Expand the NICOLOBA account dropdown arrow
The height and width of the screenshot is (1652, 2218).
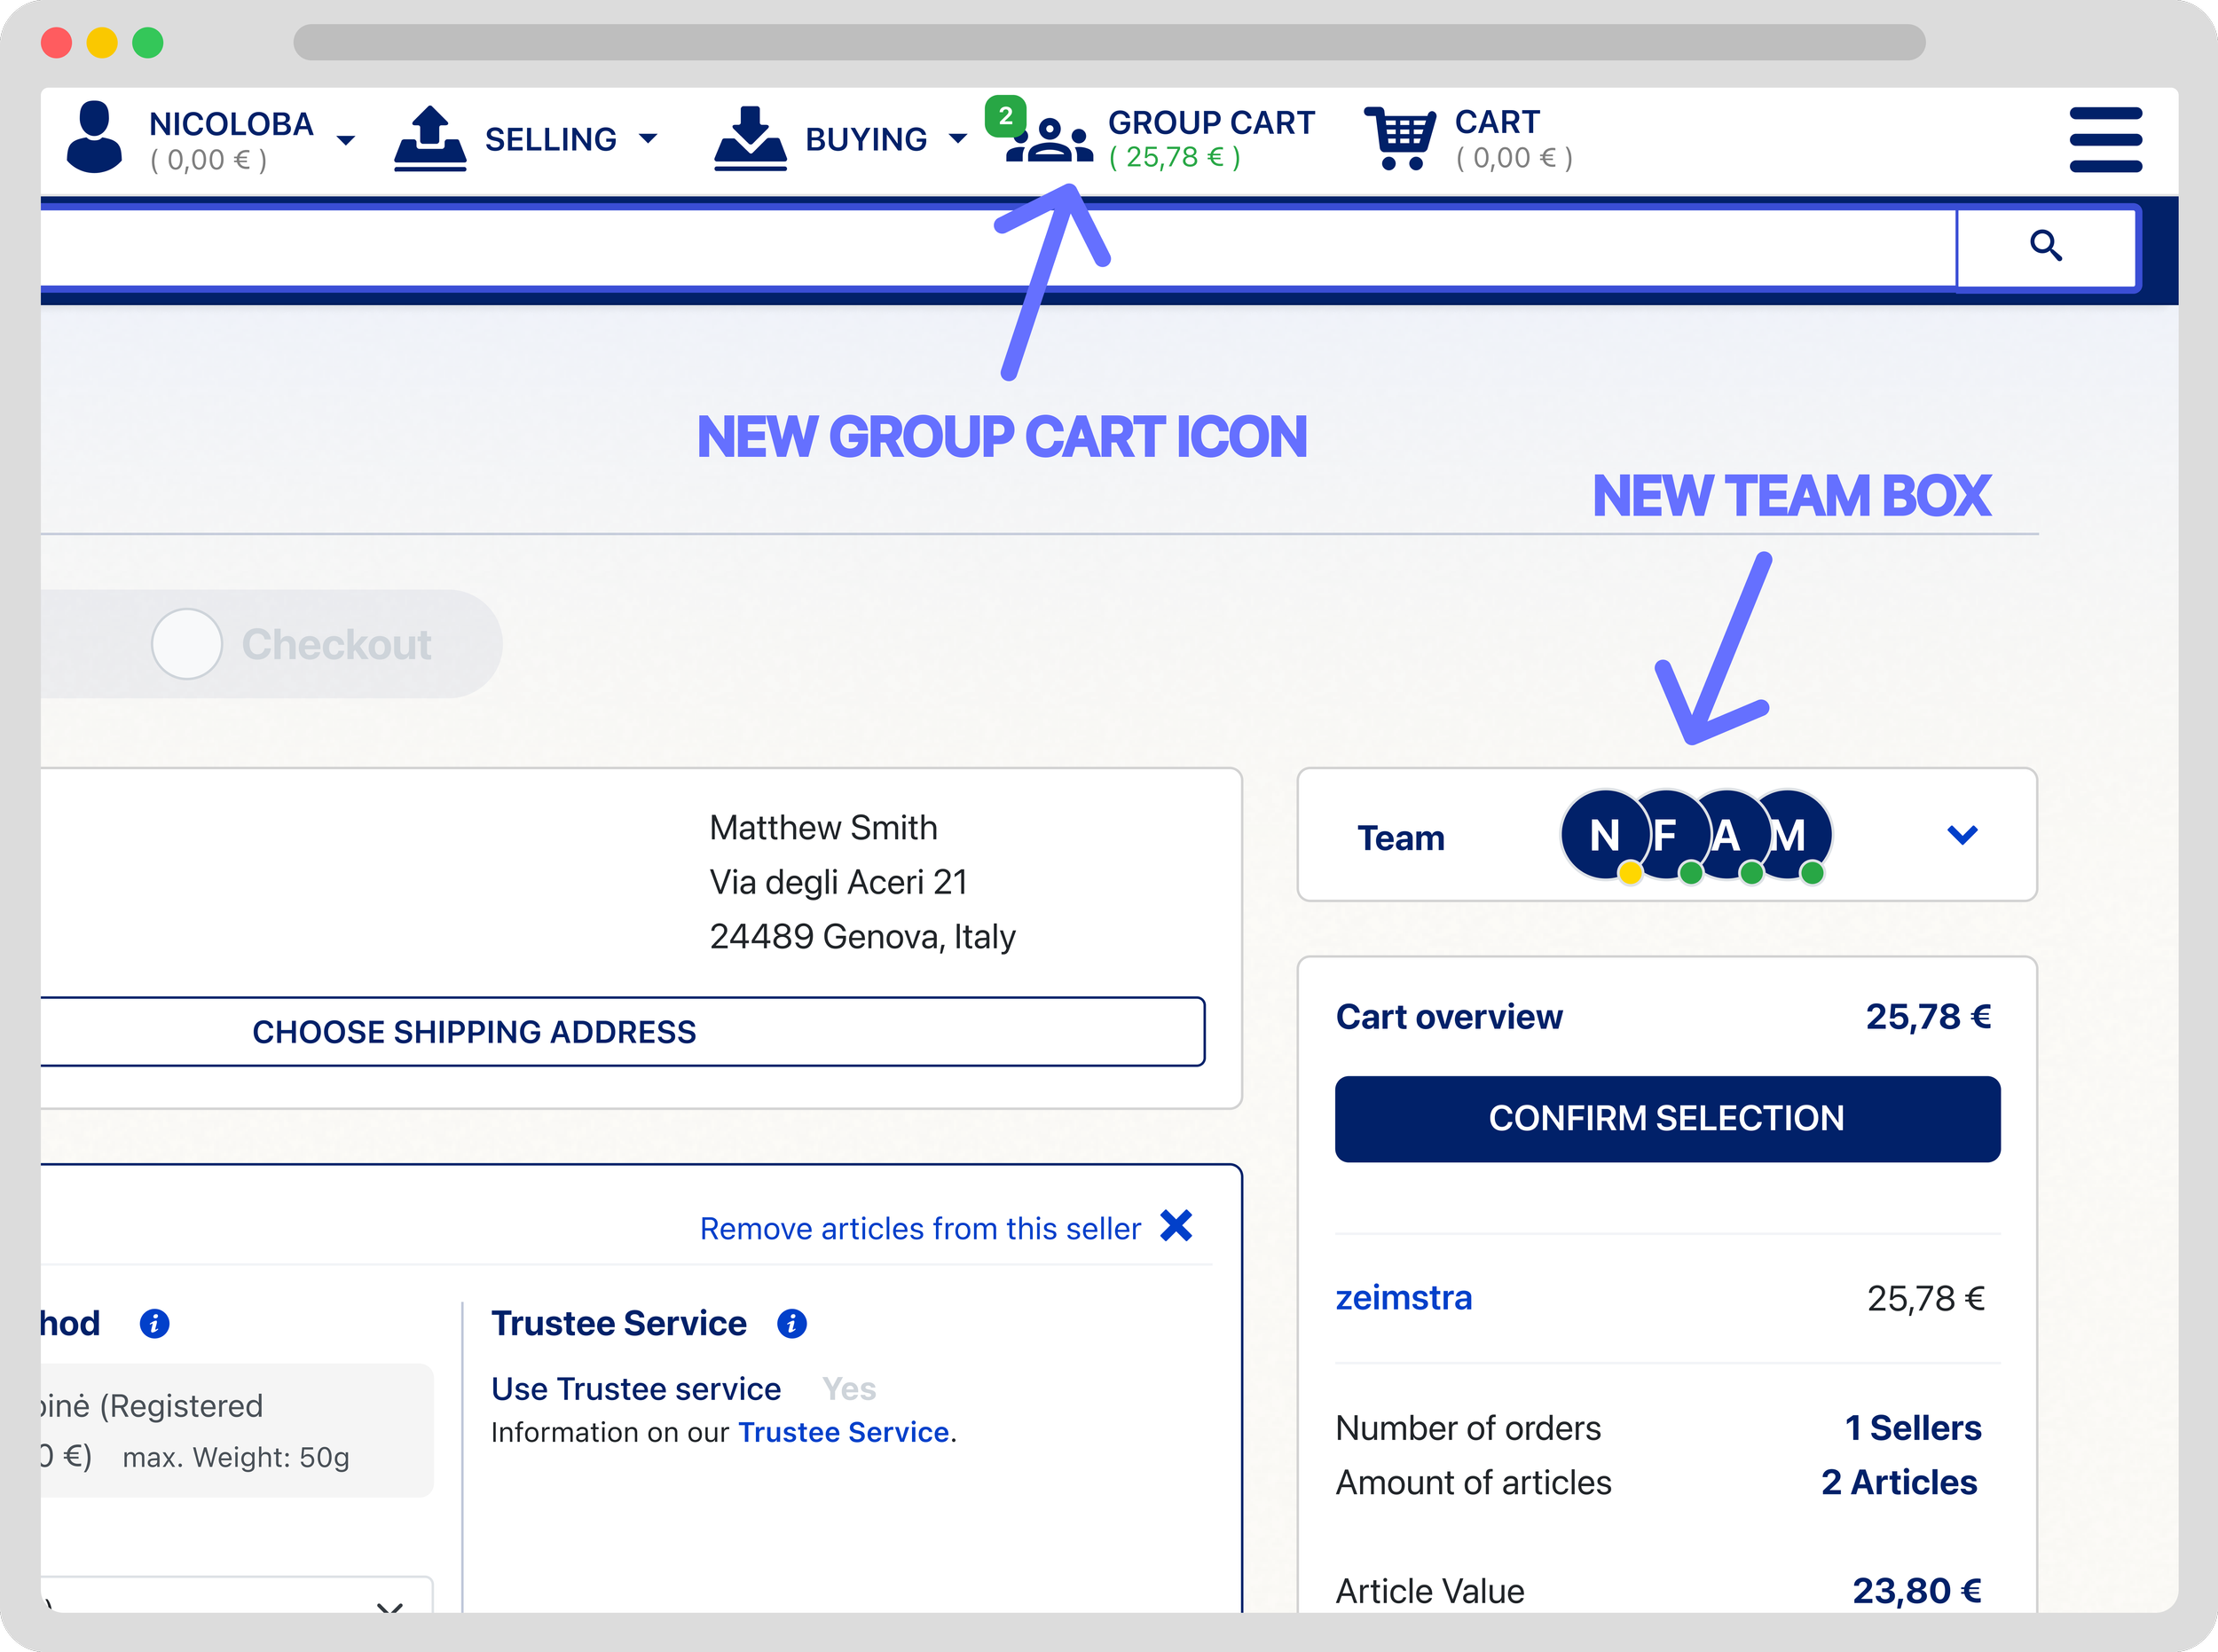point(346,141)
